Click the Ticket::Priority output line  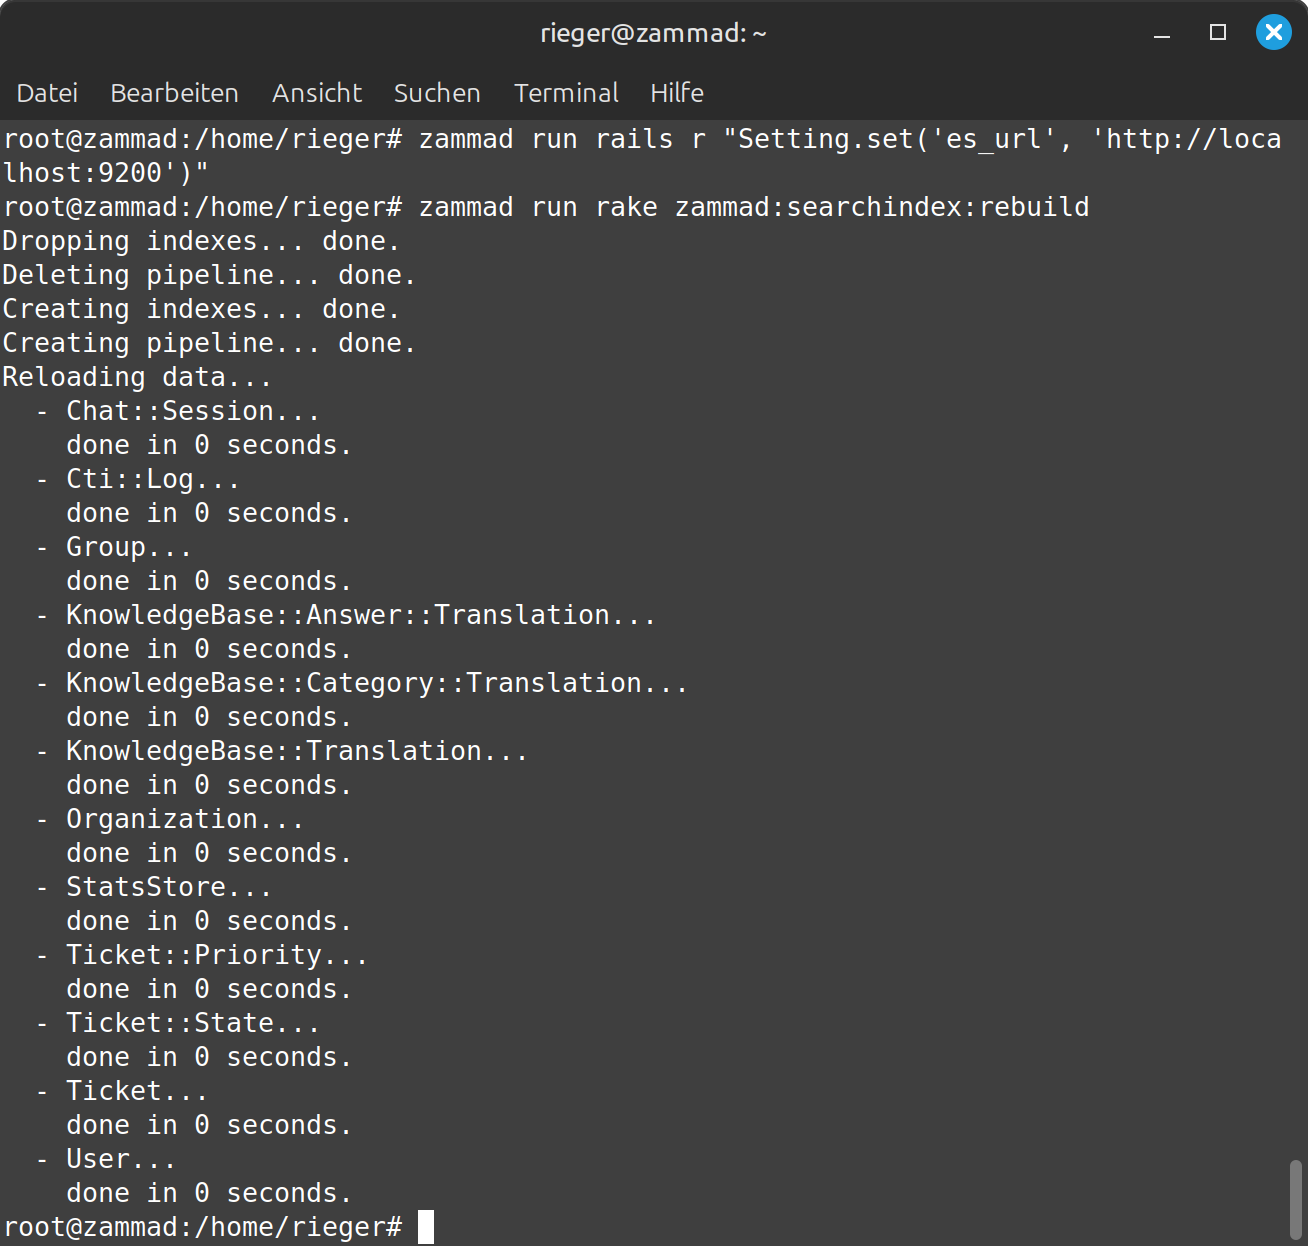[x=202, y=955]
